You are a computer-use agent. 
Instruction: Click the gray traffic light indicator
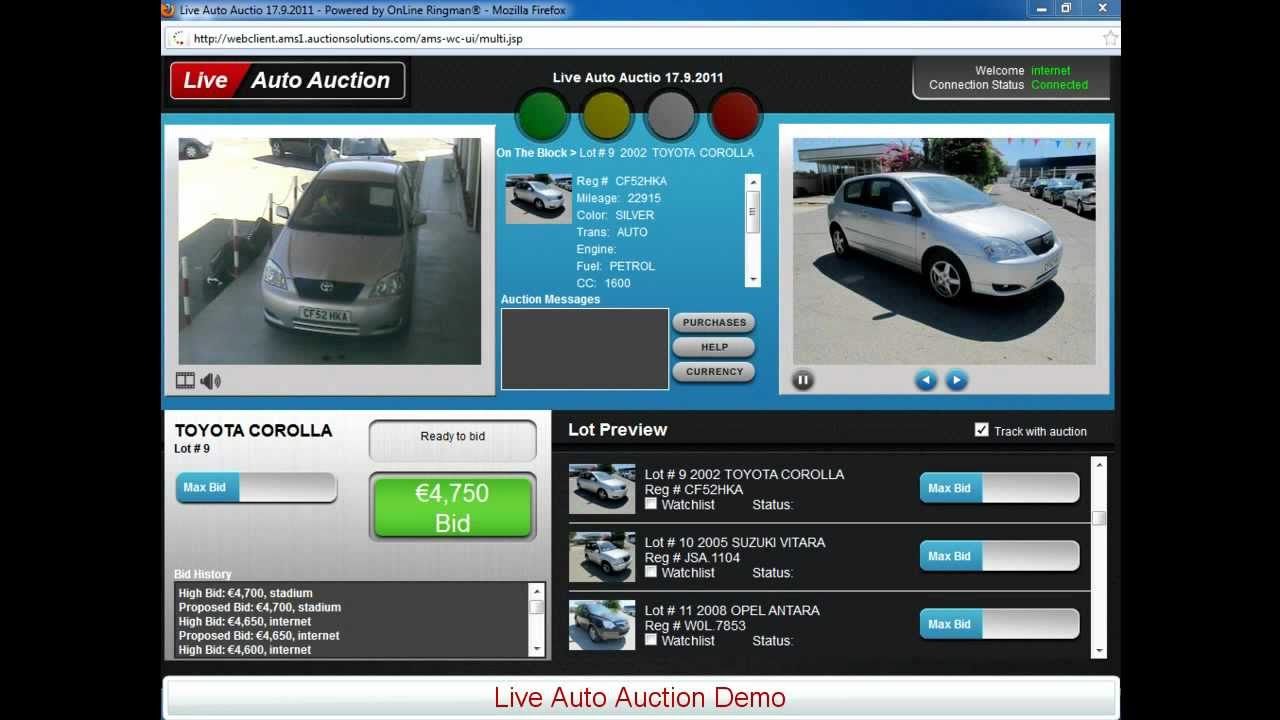coord(671,117)
